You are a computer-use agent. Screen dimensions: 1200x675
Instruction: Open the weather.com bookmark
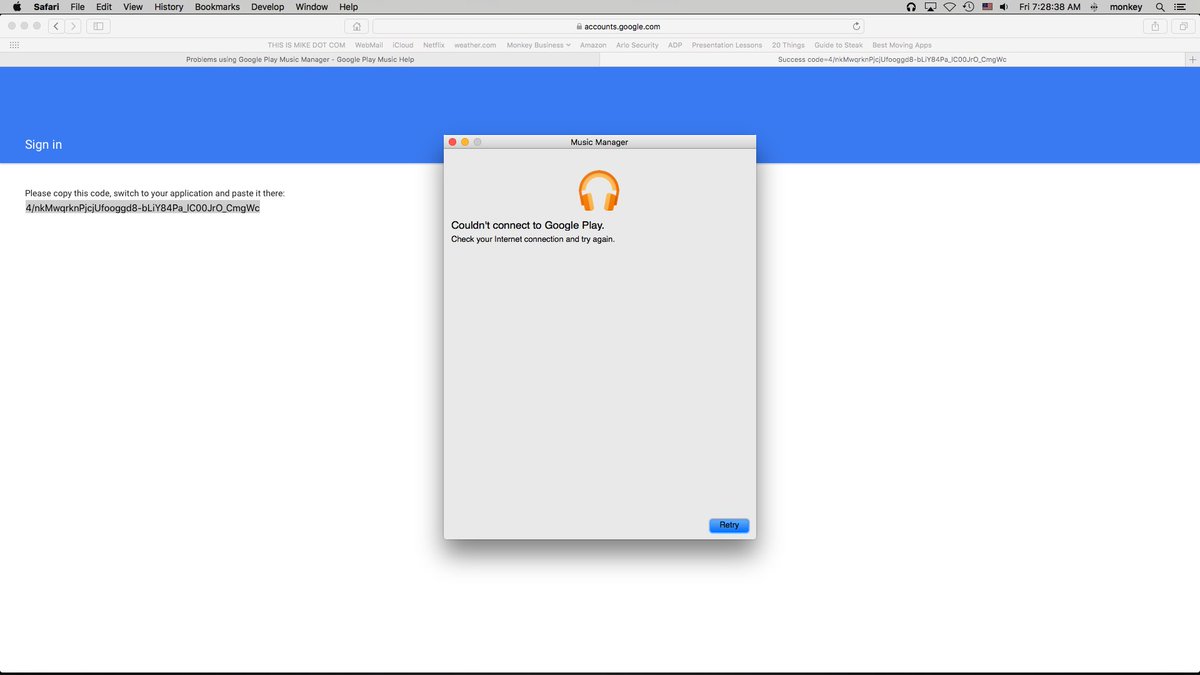tap(475, 45)
